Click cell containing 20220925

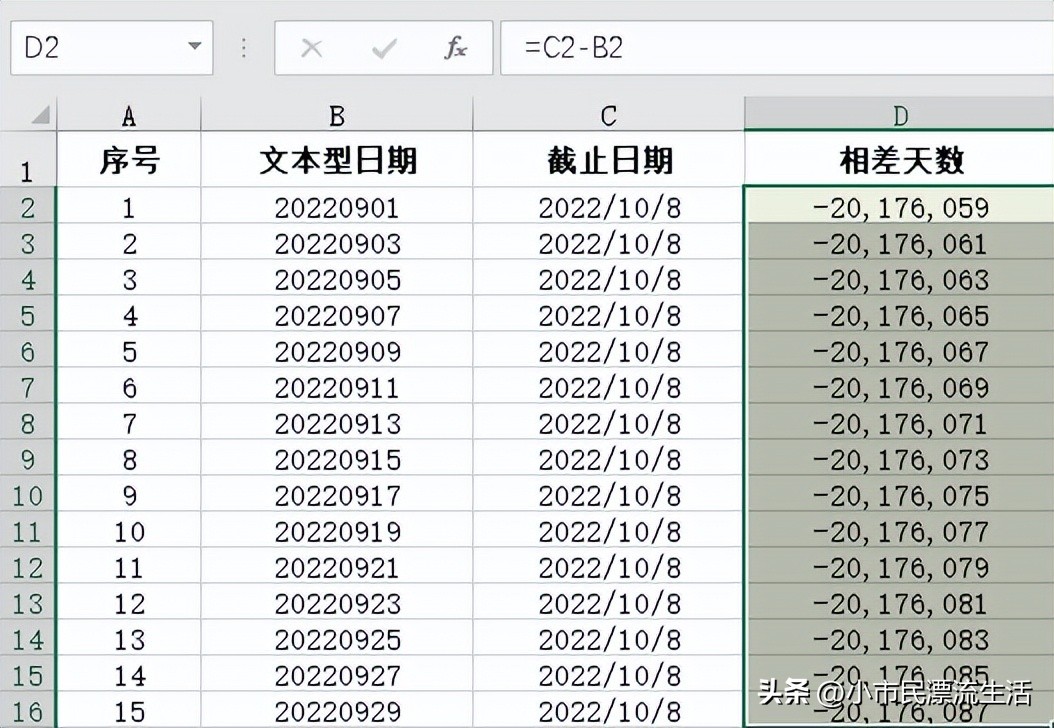(337, 639)
